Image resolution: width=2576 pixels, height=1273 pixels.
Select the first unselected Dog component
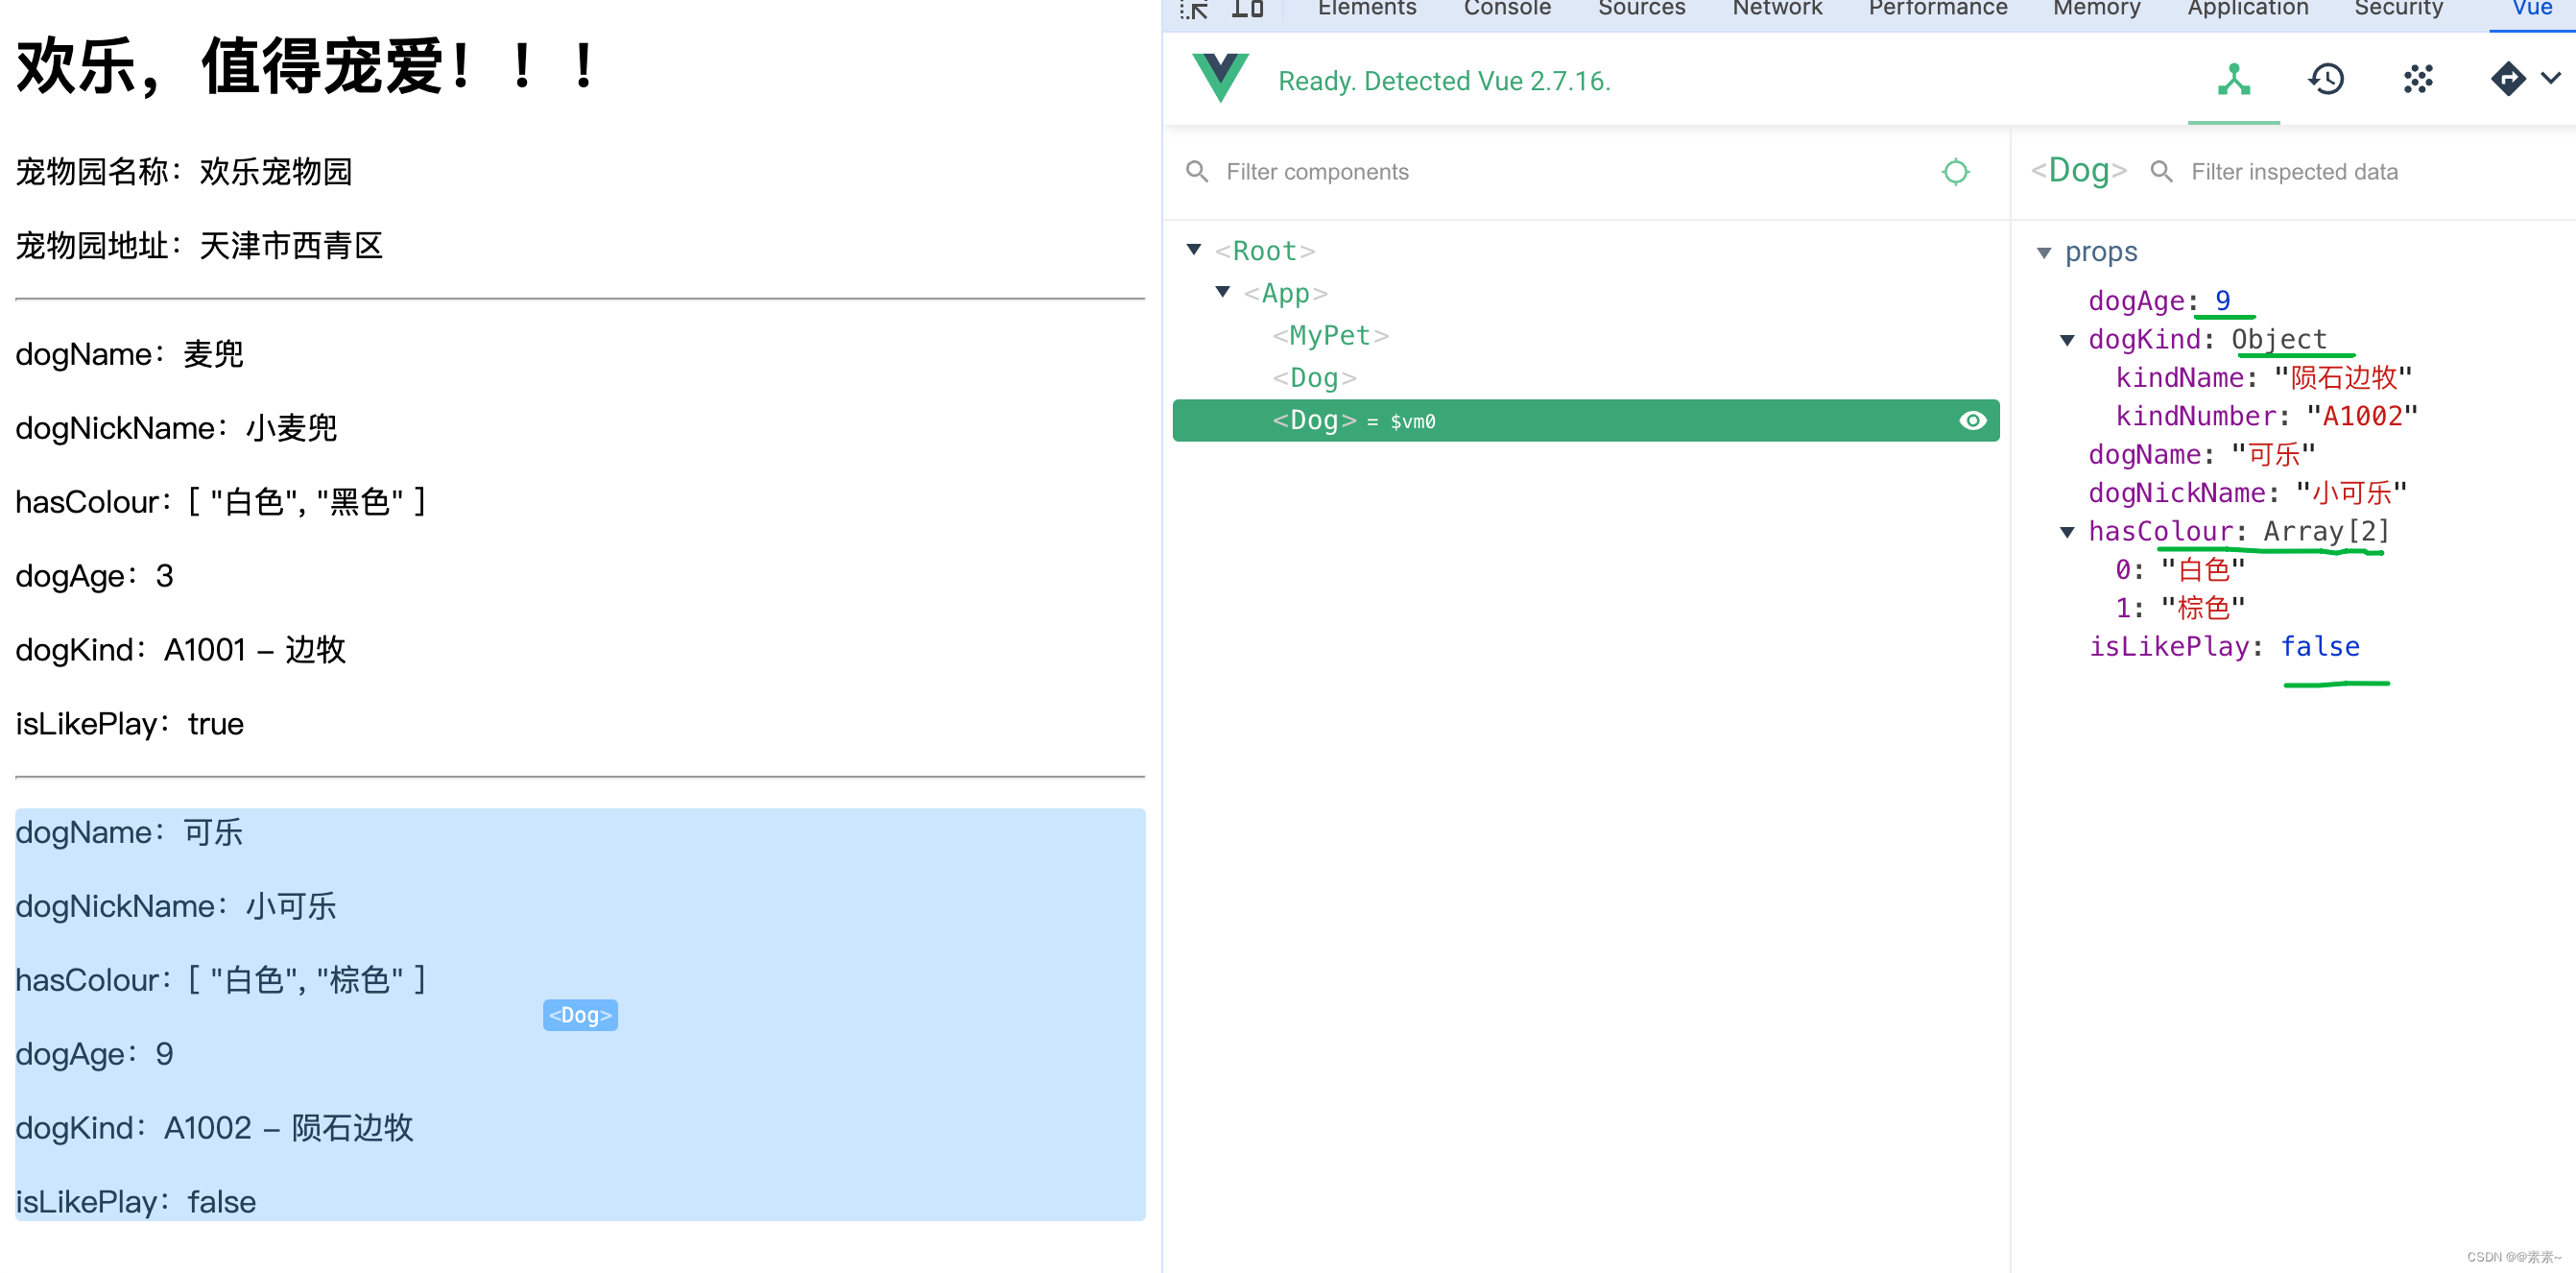pos(1313,378)
